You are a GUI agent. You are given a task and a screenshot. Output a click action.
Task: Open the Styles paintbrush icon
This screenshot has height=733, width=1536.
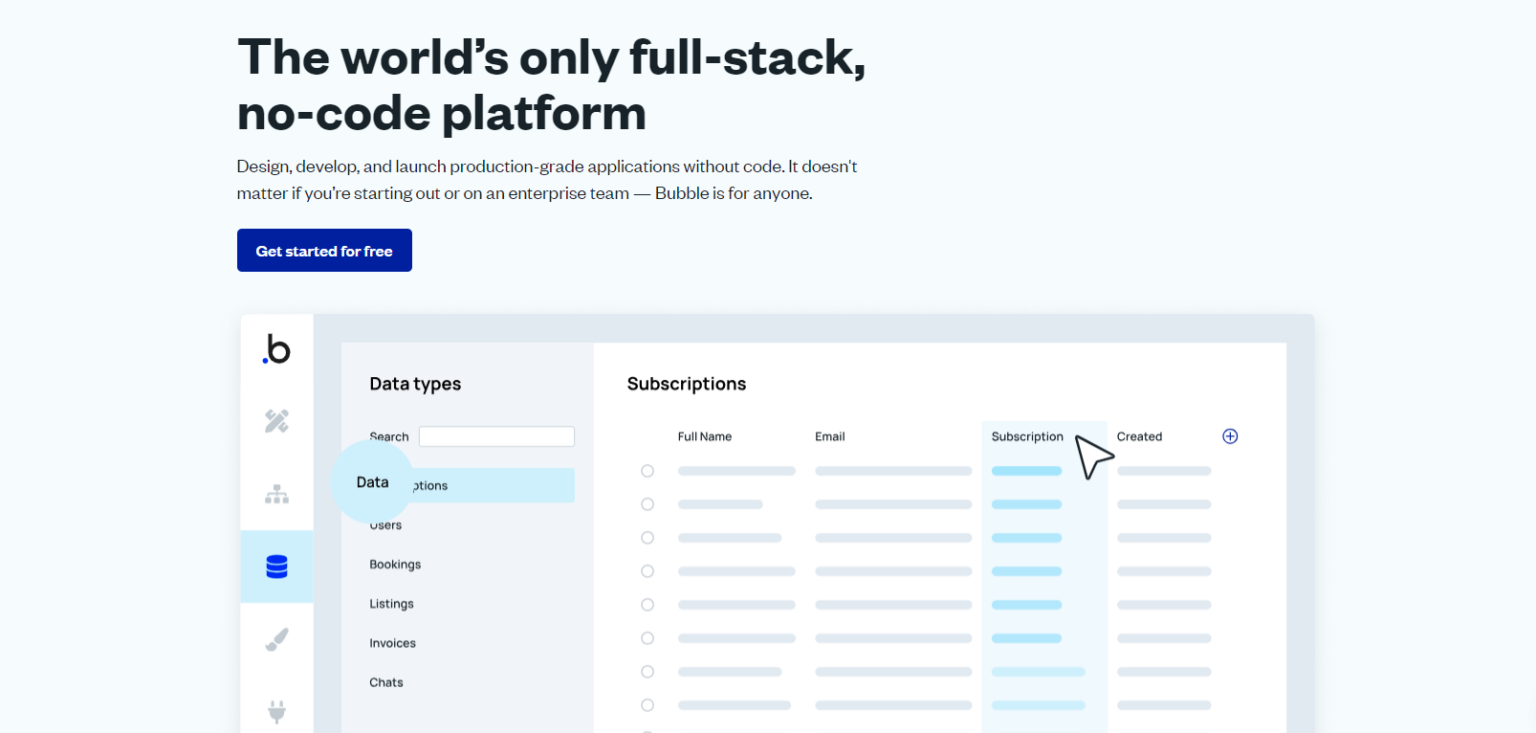[277, 639]
